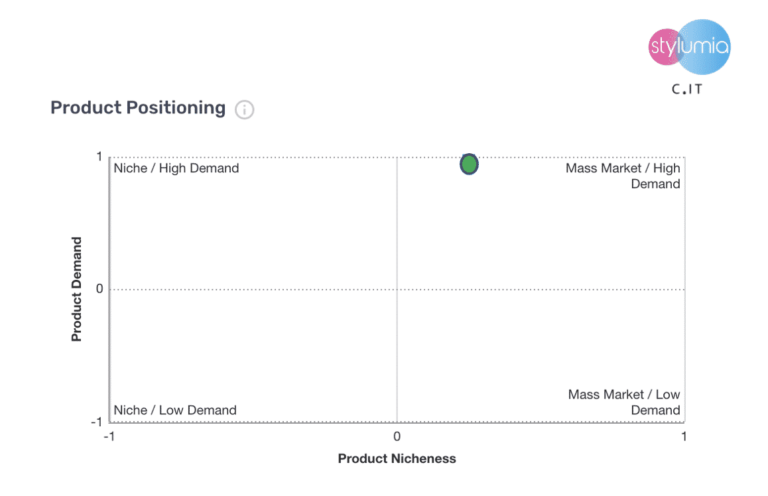Click the C.IT text under the logo

688,89
